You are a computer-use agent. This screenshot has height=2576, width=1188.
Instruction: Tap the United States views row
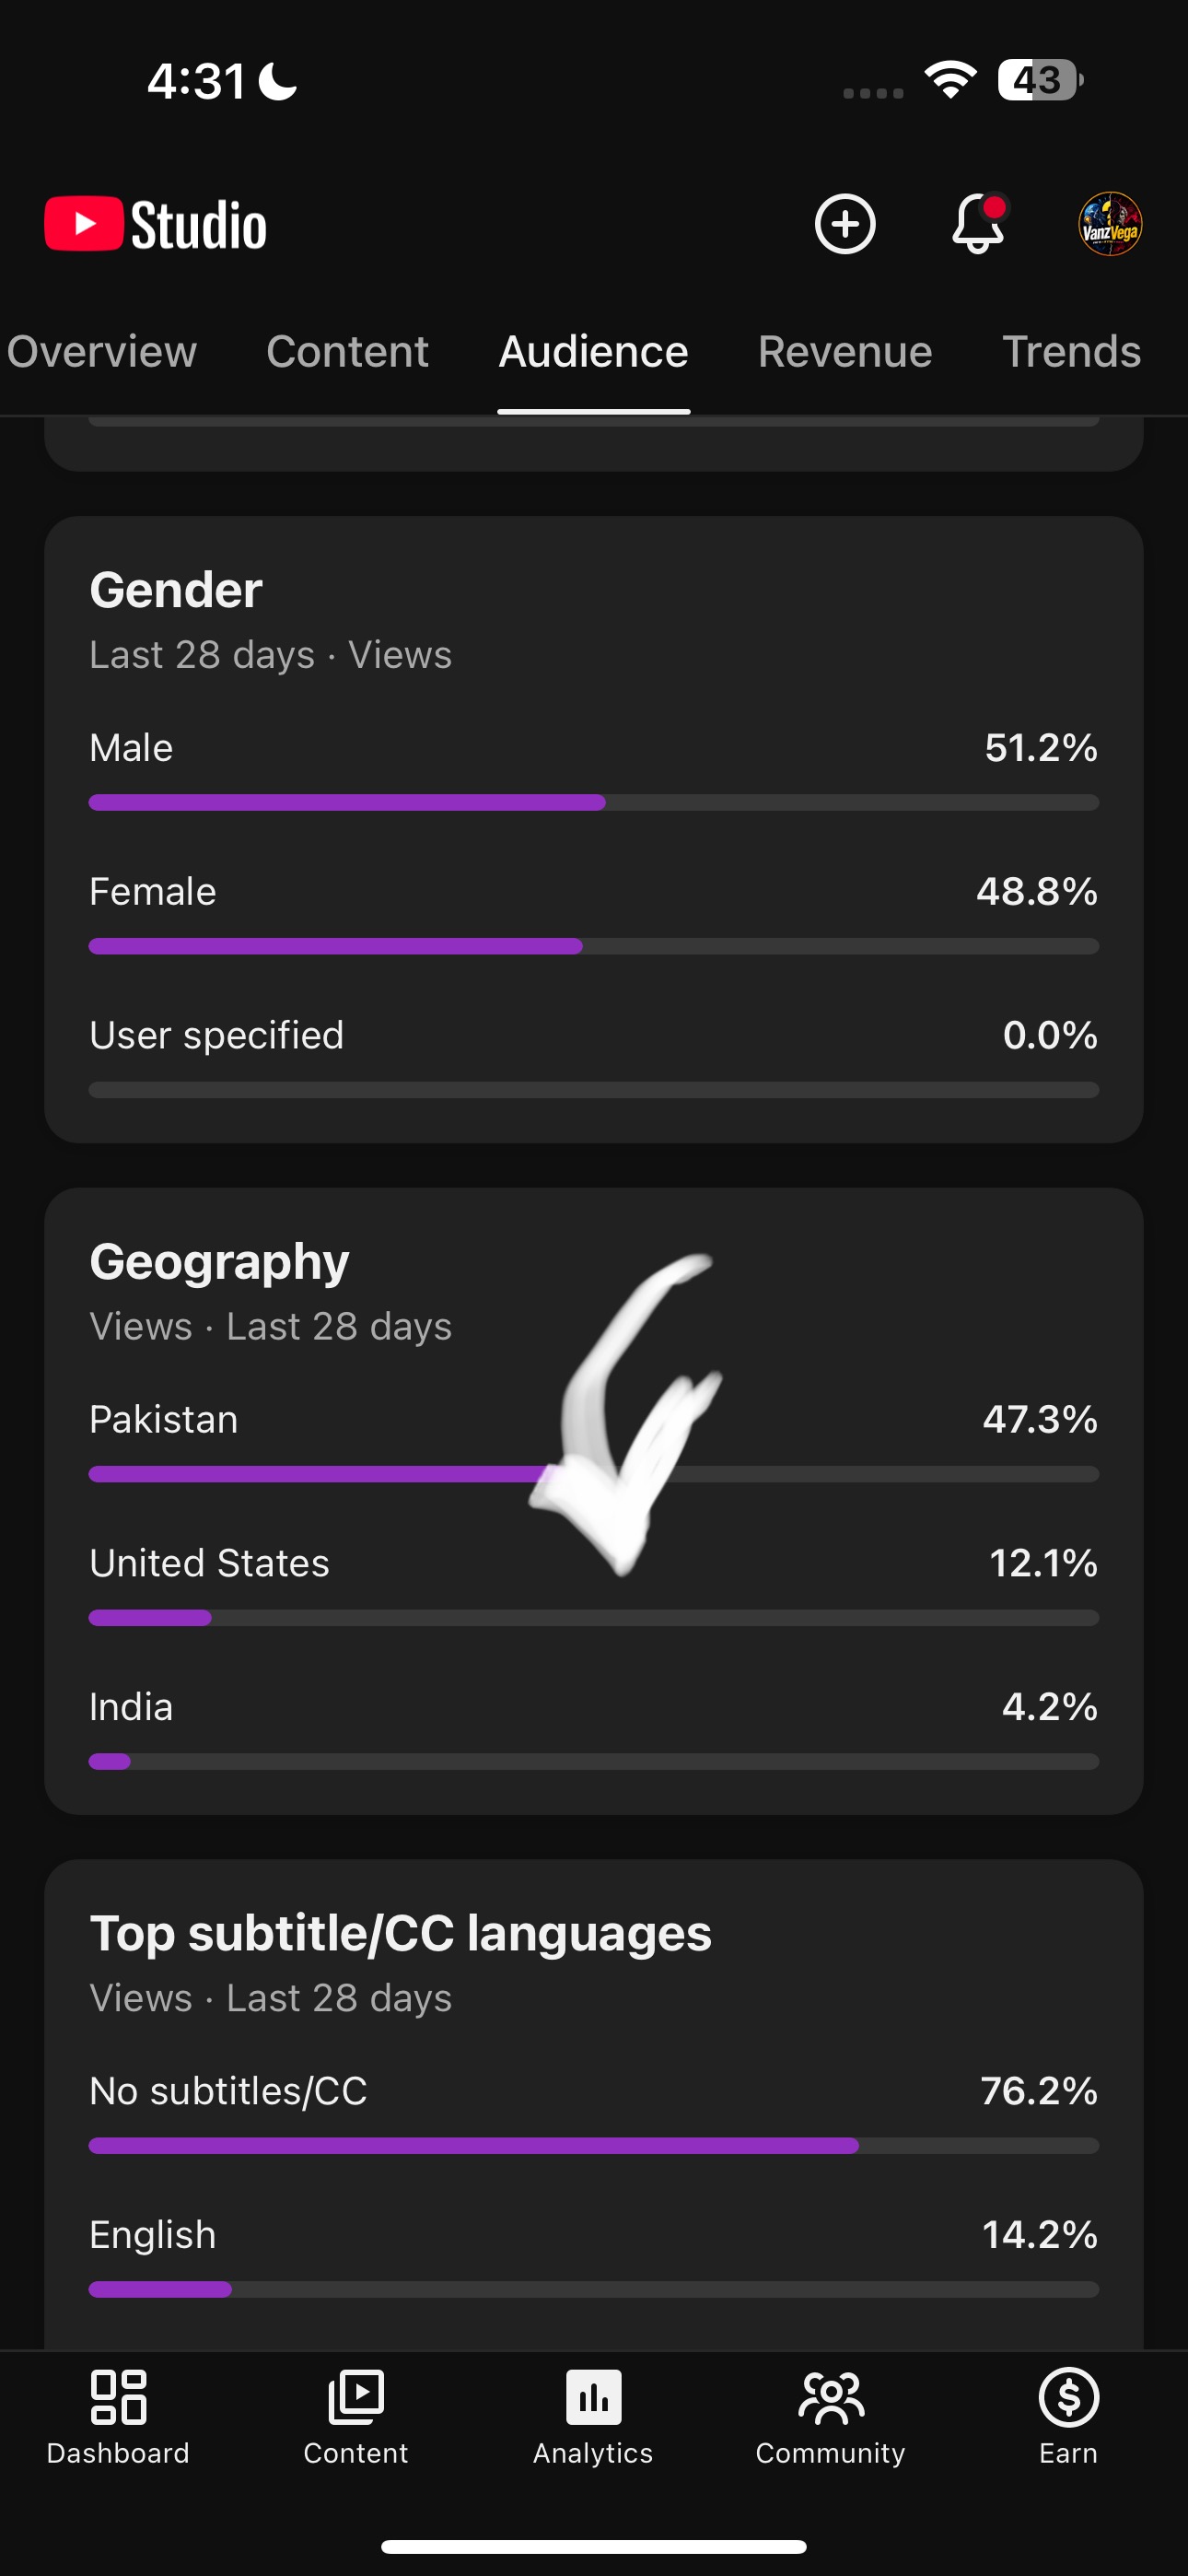coord(594,1584)
